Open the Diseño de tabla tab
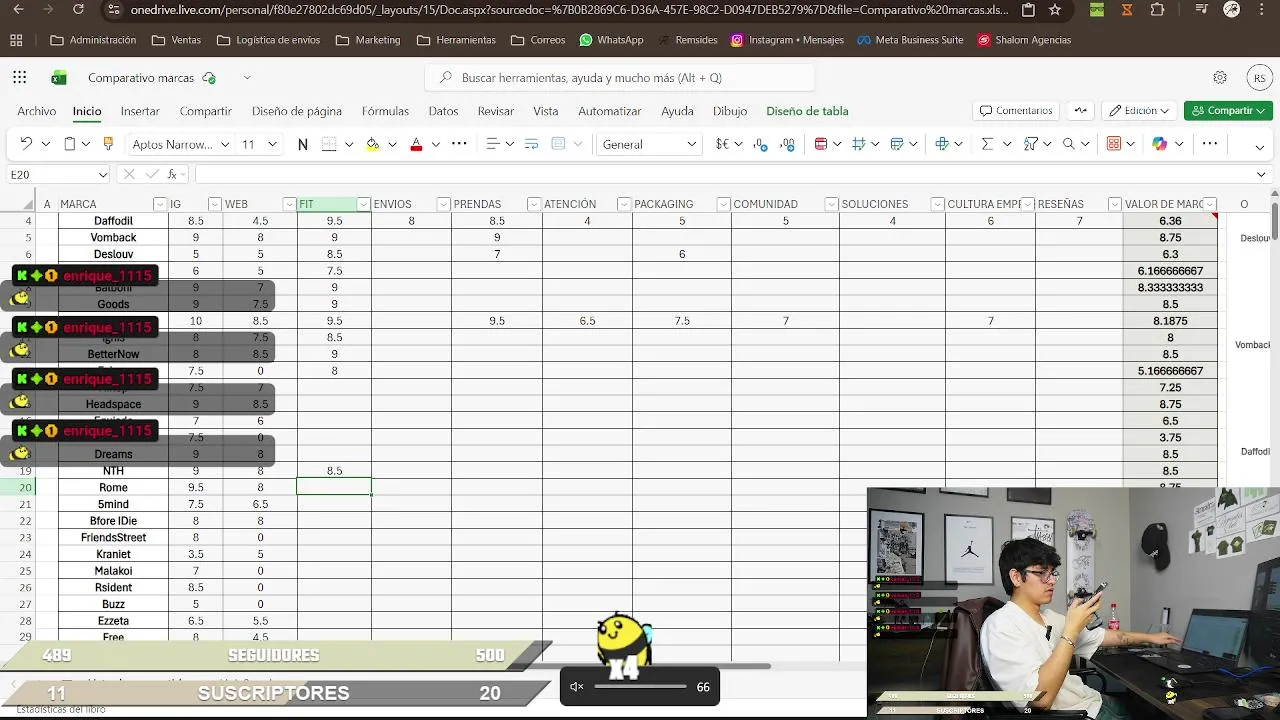 point(807,111)
